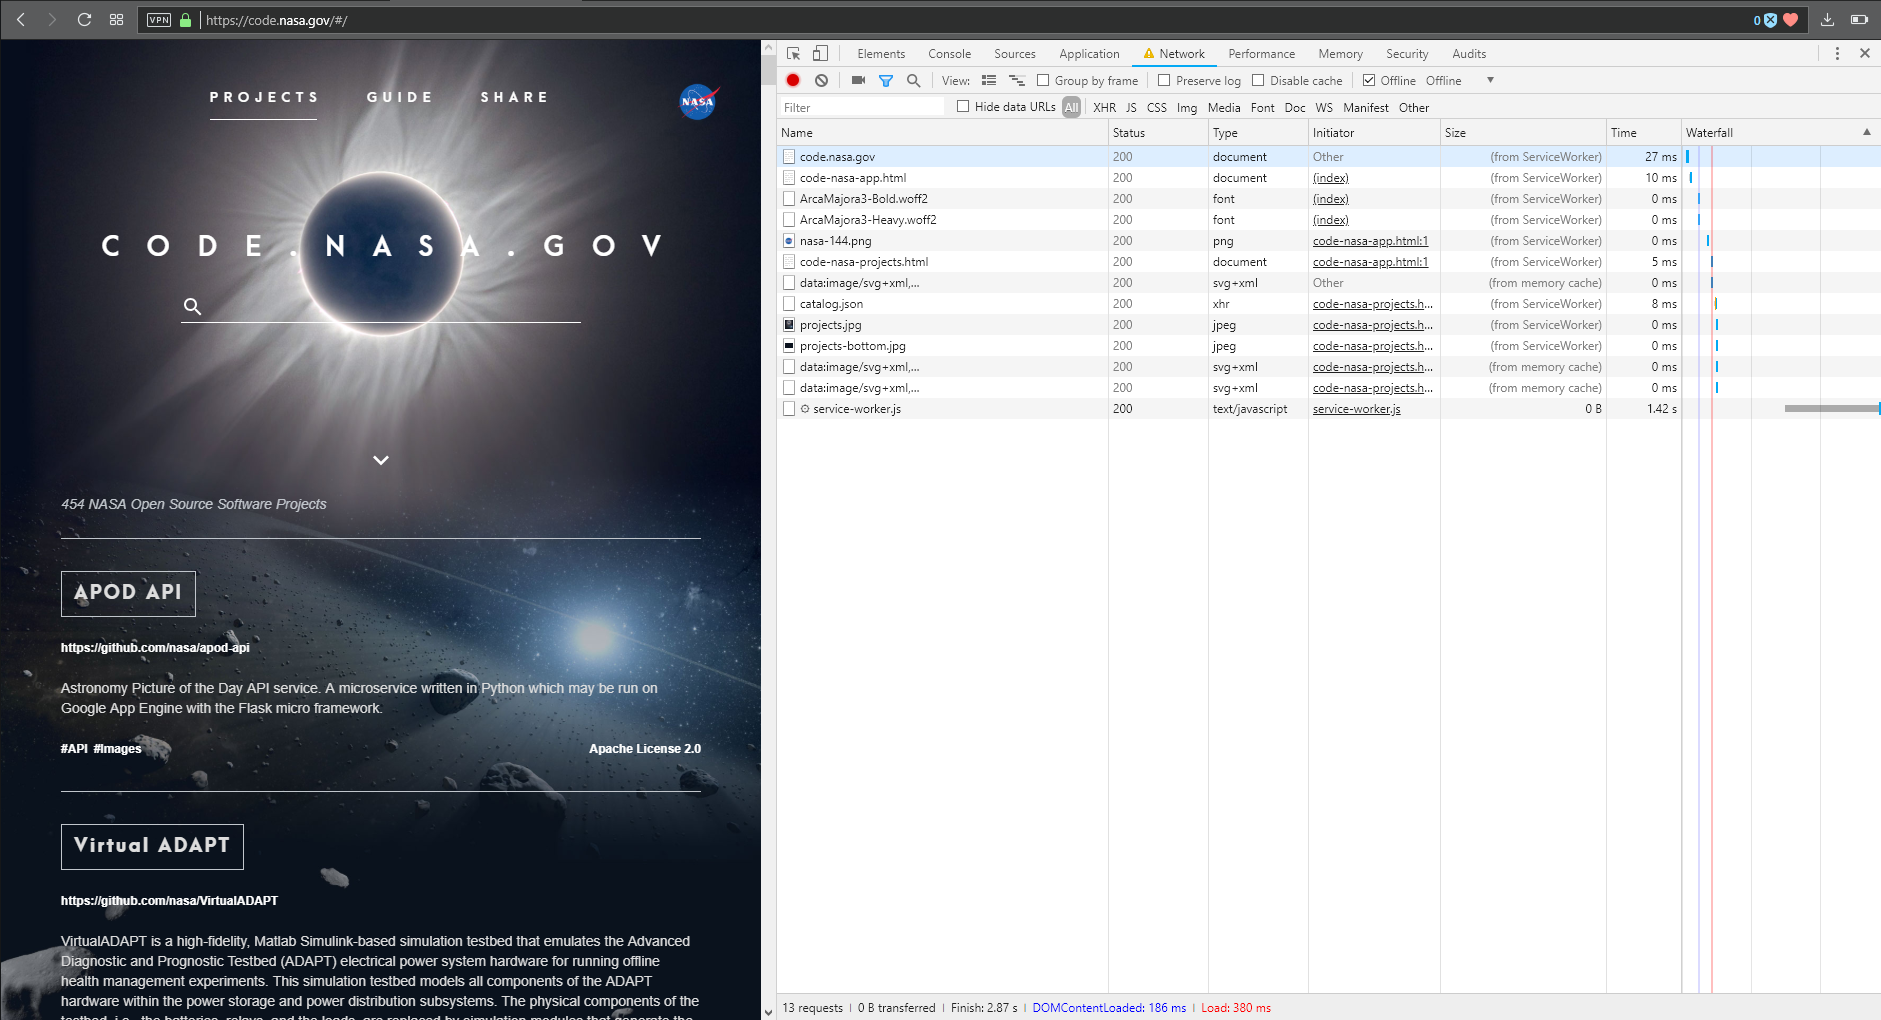Uncheck the Offline checkbox
Viewport: 1881px width, 1020px height.
point(1369,81)
